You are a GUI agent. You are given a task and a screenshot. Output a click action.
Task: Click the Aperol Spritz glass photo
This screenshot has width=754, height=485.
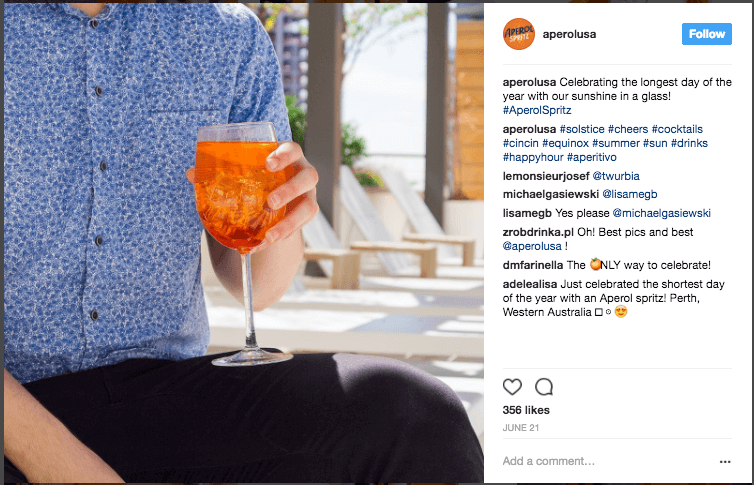[244, 243]
